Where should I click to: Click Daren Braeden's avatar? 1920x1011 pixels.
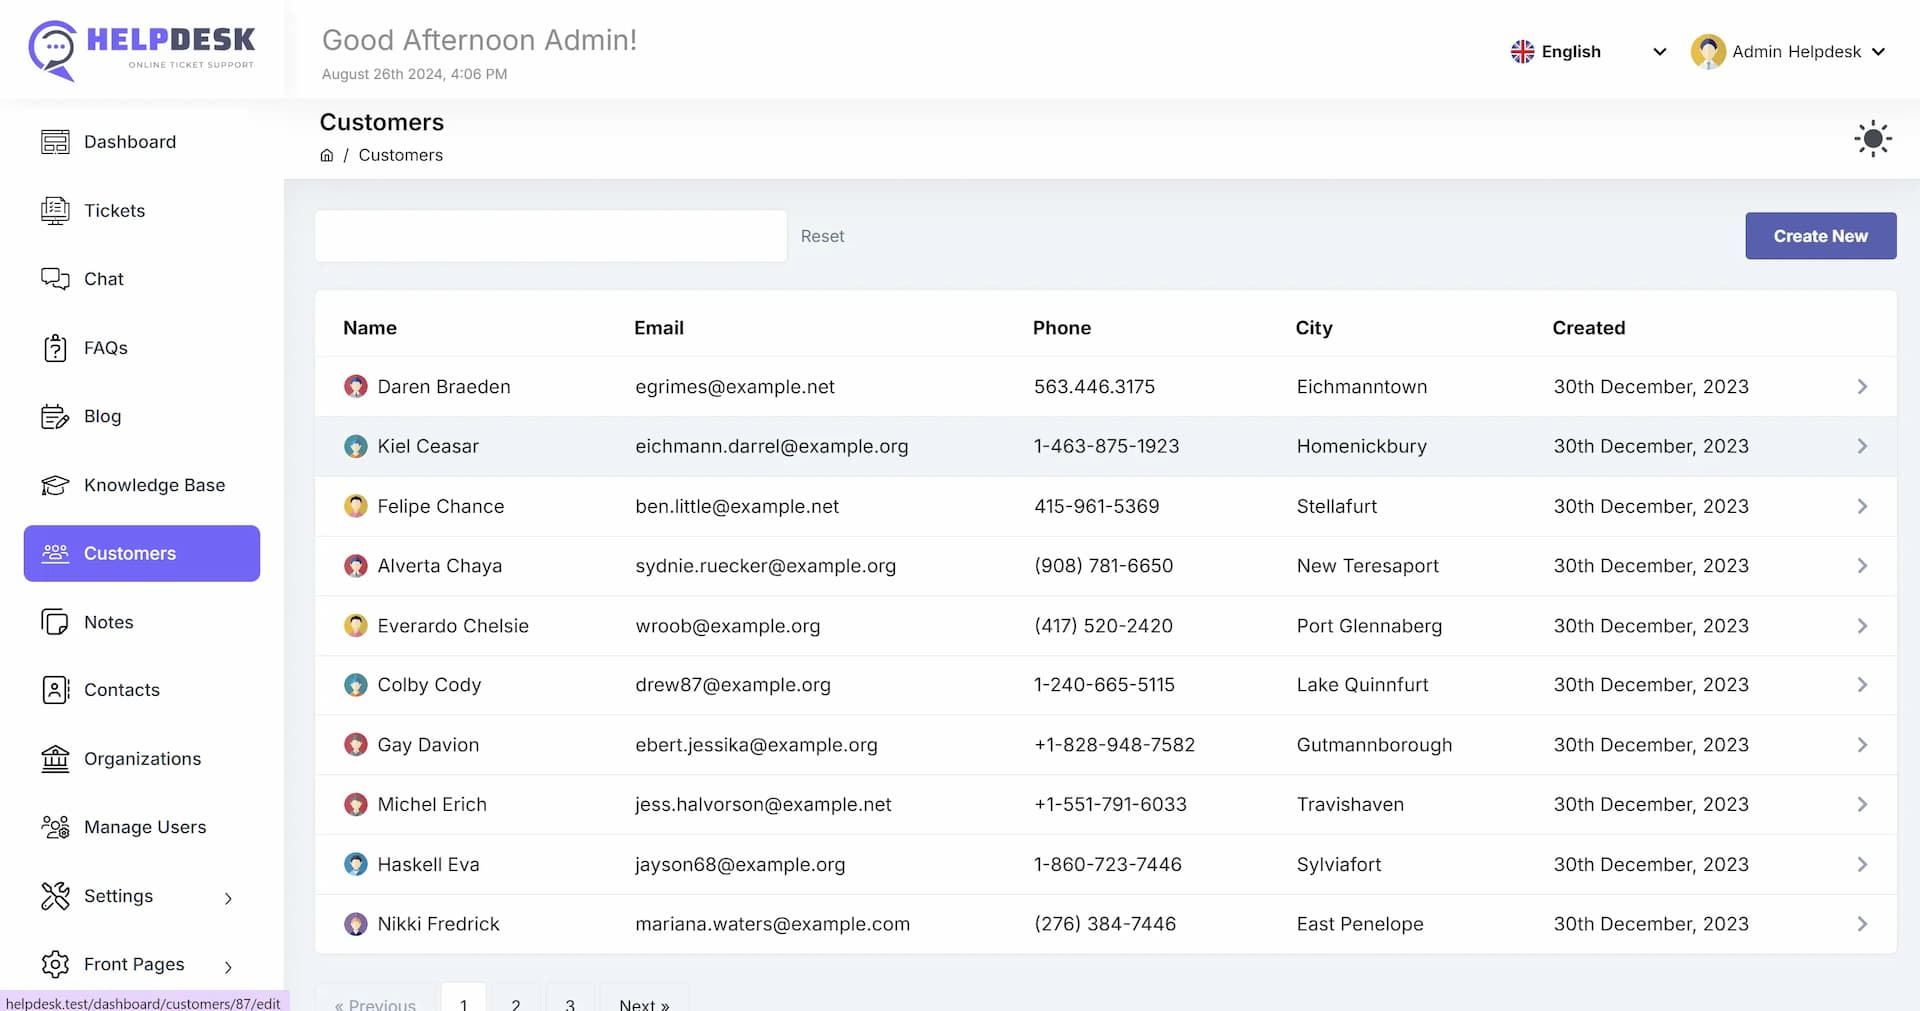click(355, 387)
